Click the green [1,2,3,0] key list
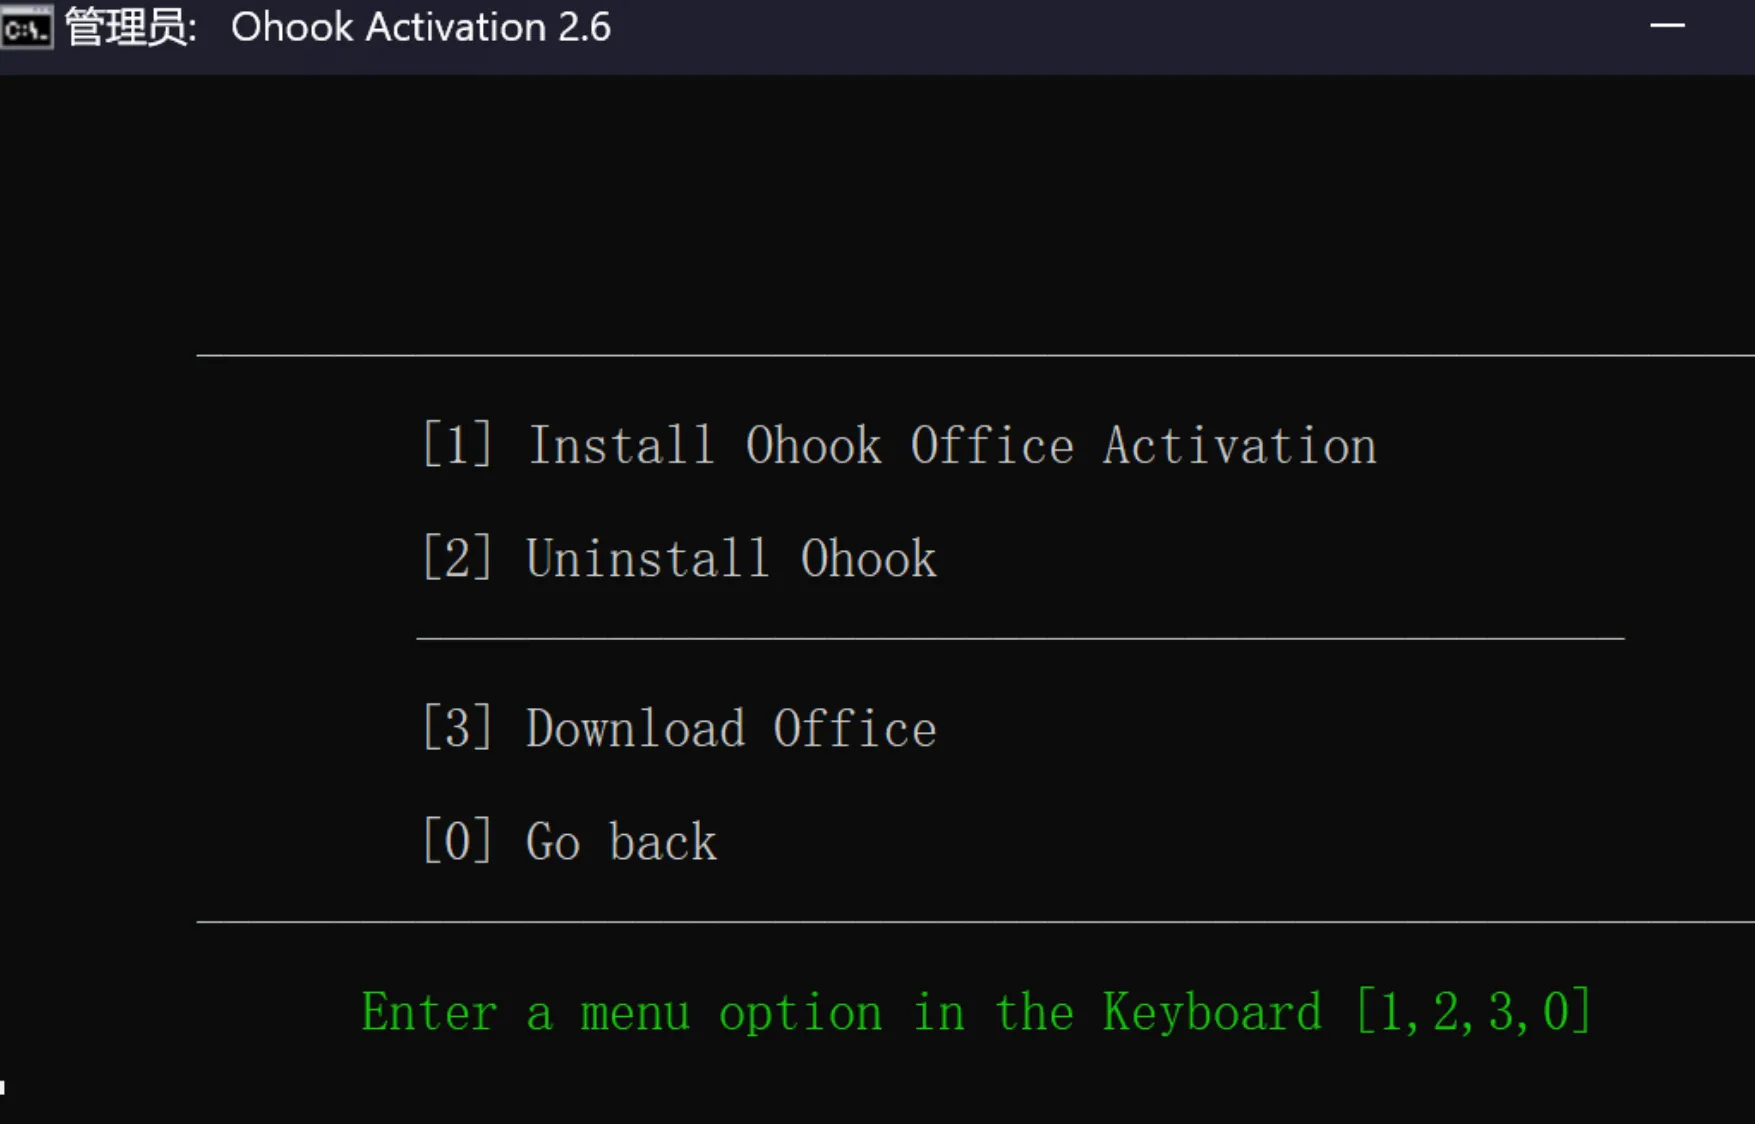This screenshot has height=1124, width=1755. coord(1472,1012)
